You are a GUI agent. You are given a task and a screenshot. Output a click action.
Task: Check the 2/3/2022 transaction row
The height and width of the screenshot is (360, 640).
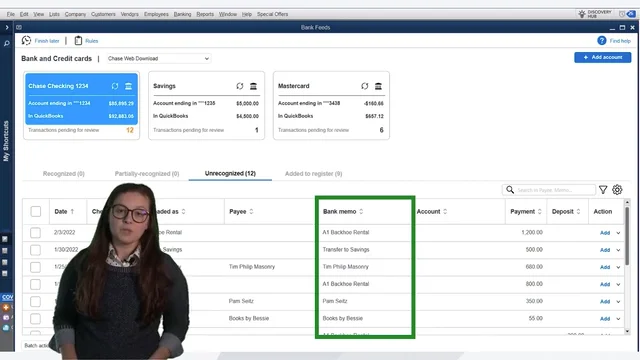point(36,233)
